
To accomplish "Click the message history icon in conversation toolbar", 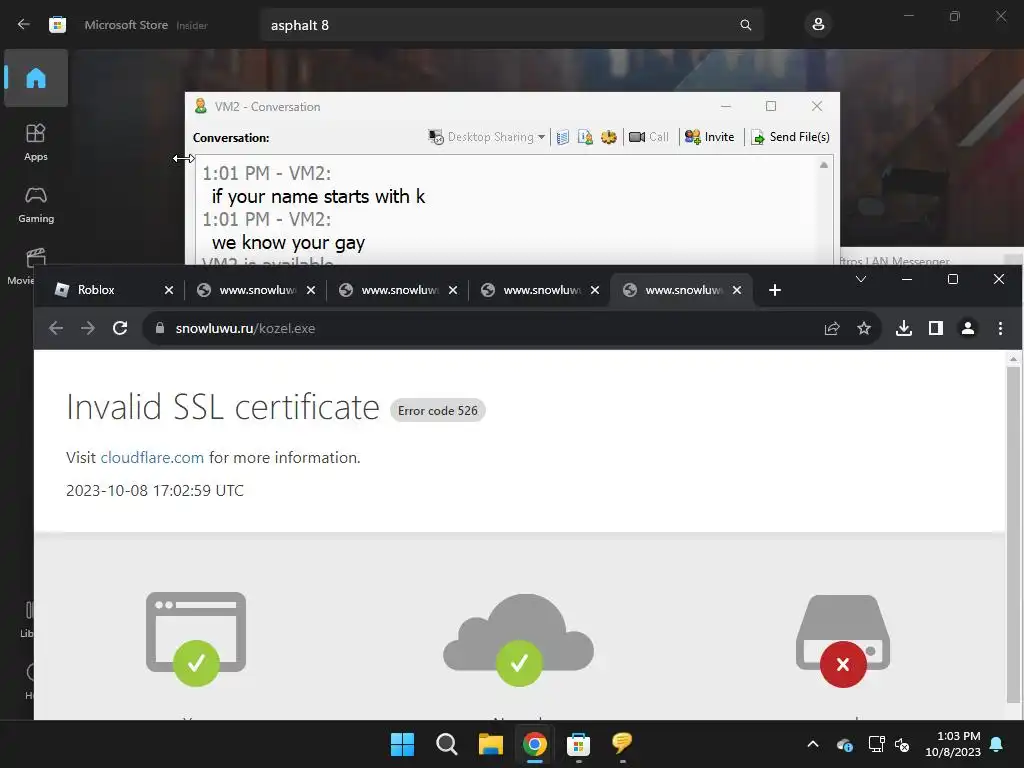I will click(563, 137).
